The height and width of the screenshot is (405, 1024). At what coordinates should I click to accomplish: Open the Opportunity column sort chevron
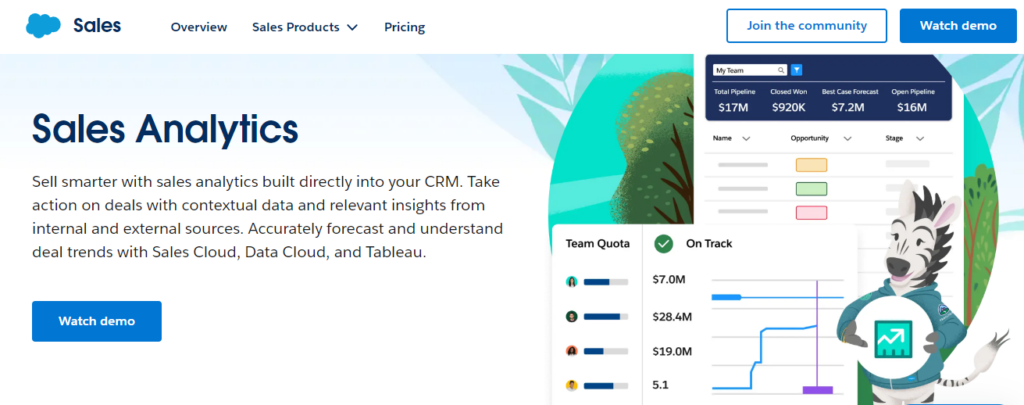[x=847, y=139]
